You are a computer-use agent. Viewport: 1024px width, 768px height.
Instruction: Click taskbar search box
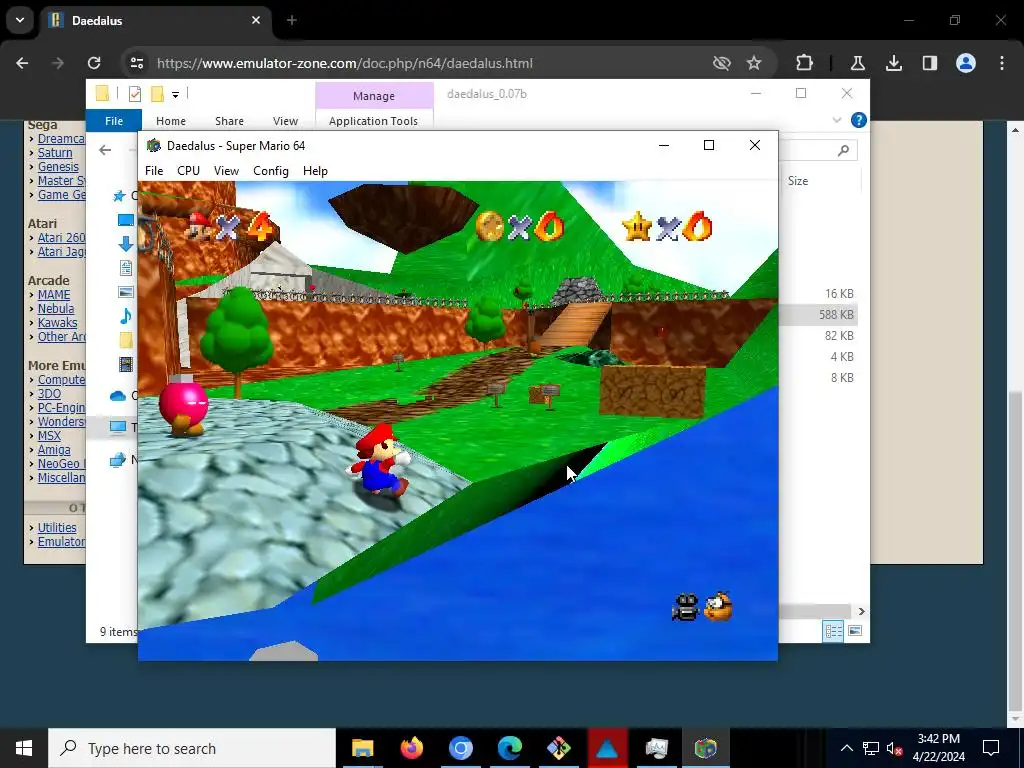pos(192,748)
